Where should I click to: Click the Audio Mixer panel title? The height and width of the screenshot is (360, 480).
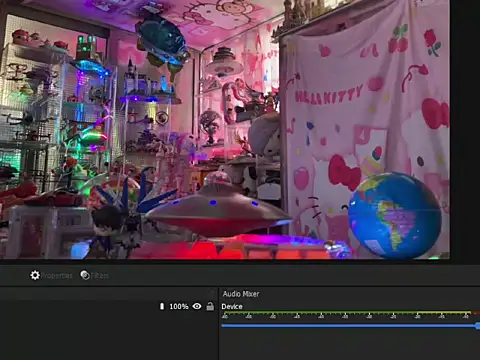pos(241,294)
